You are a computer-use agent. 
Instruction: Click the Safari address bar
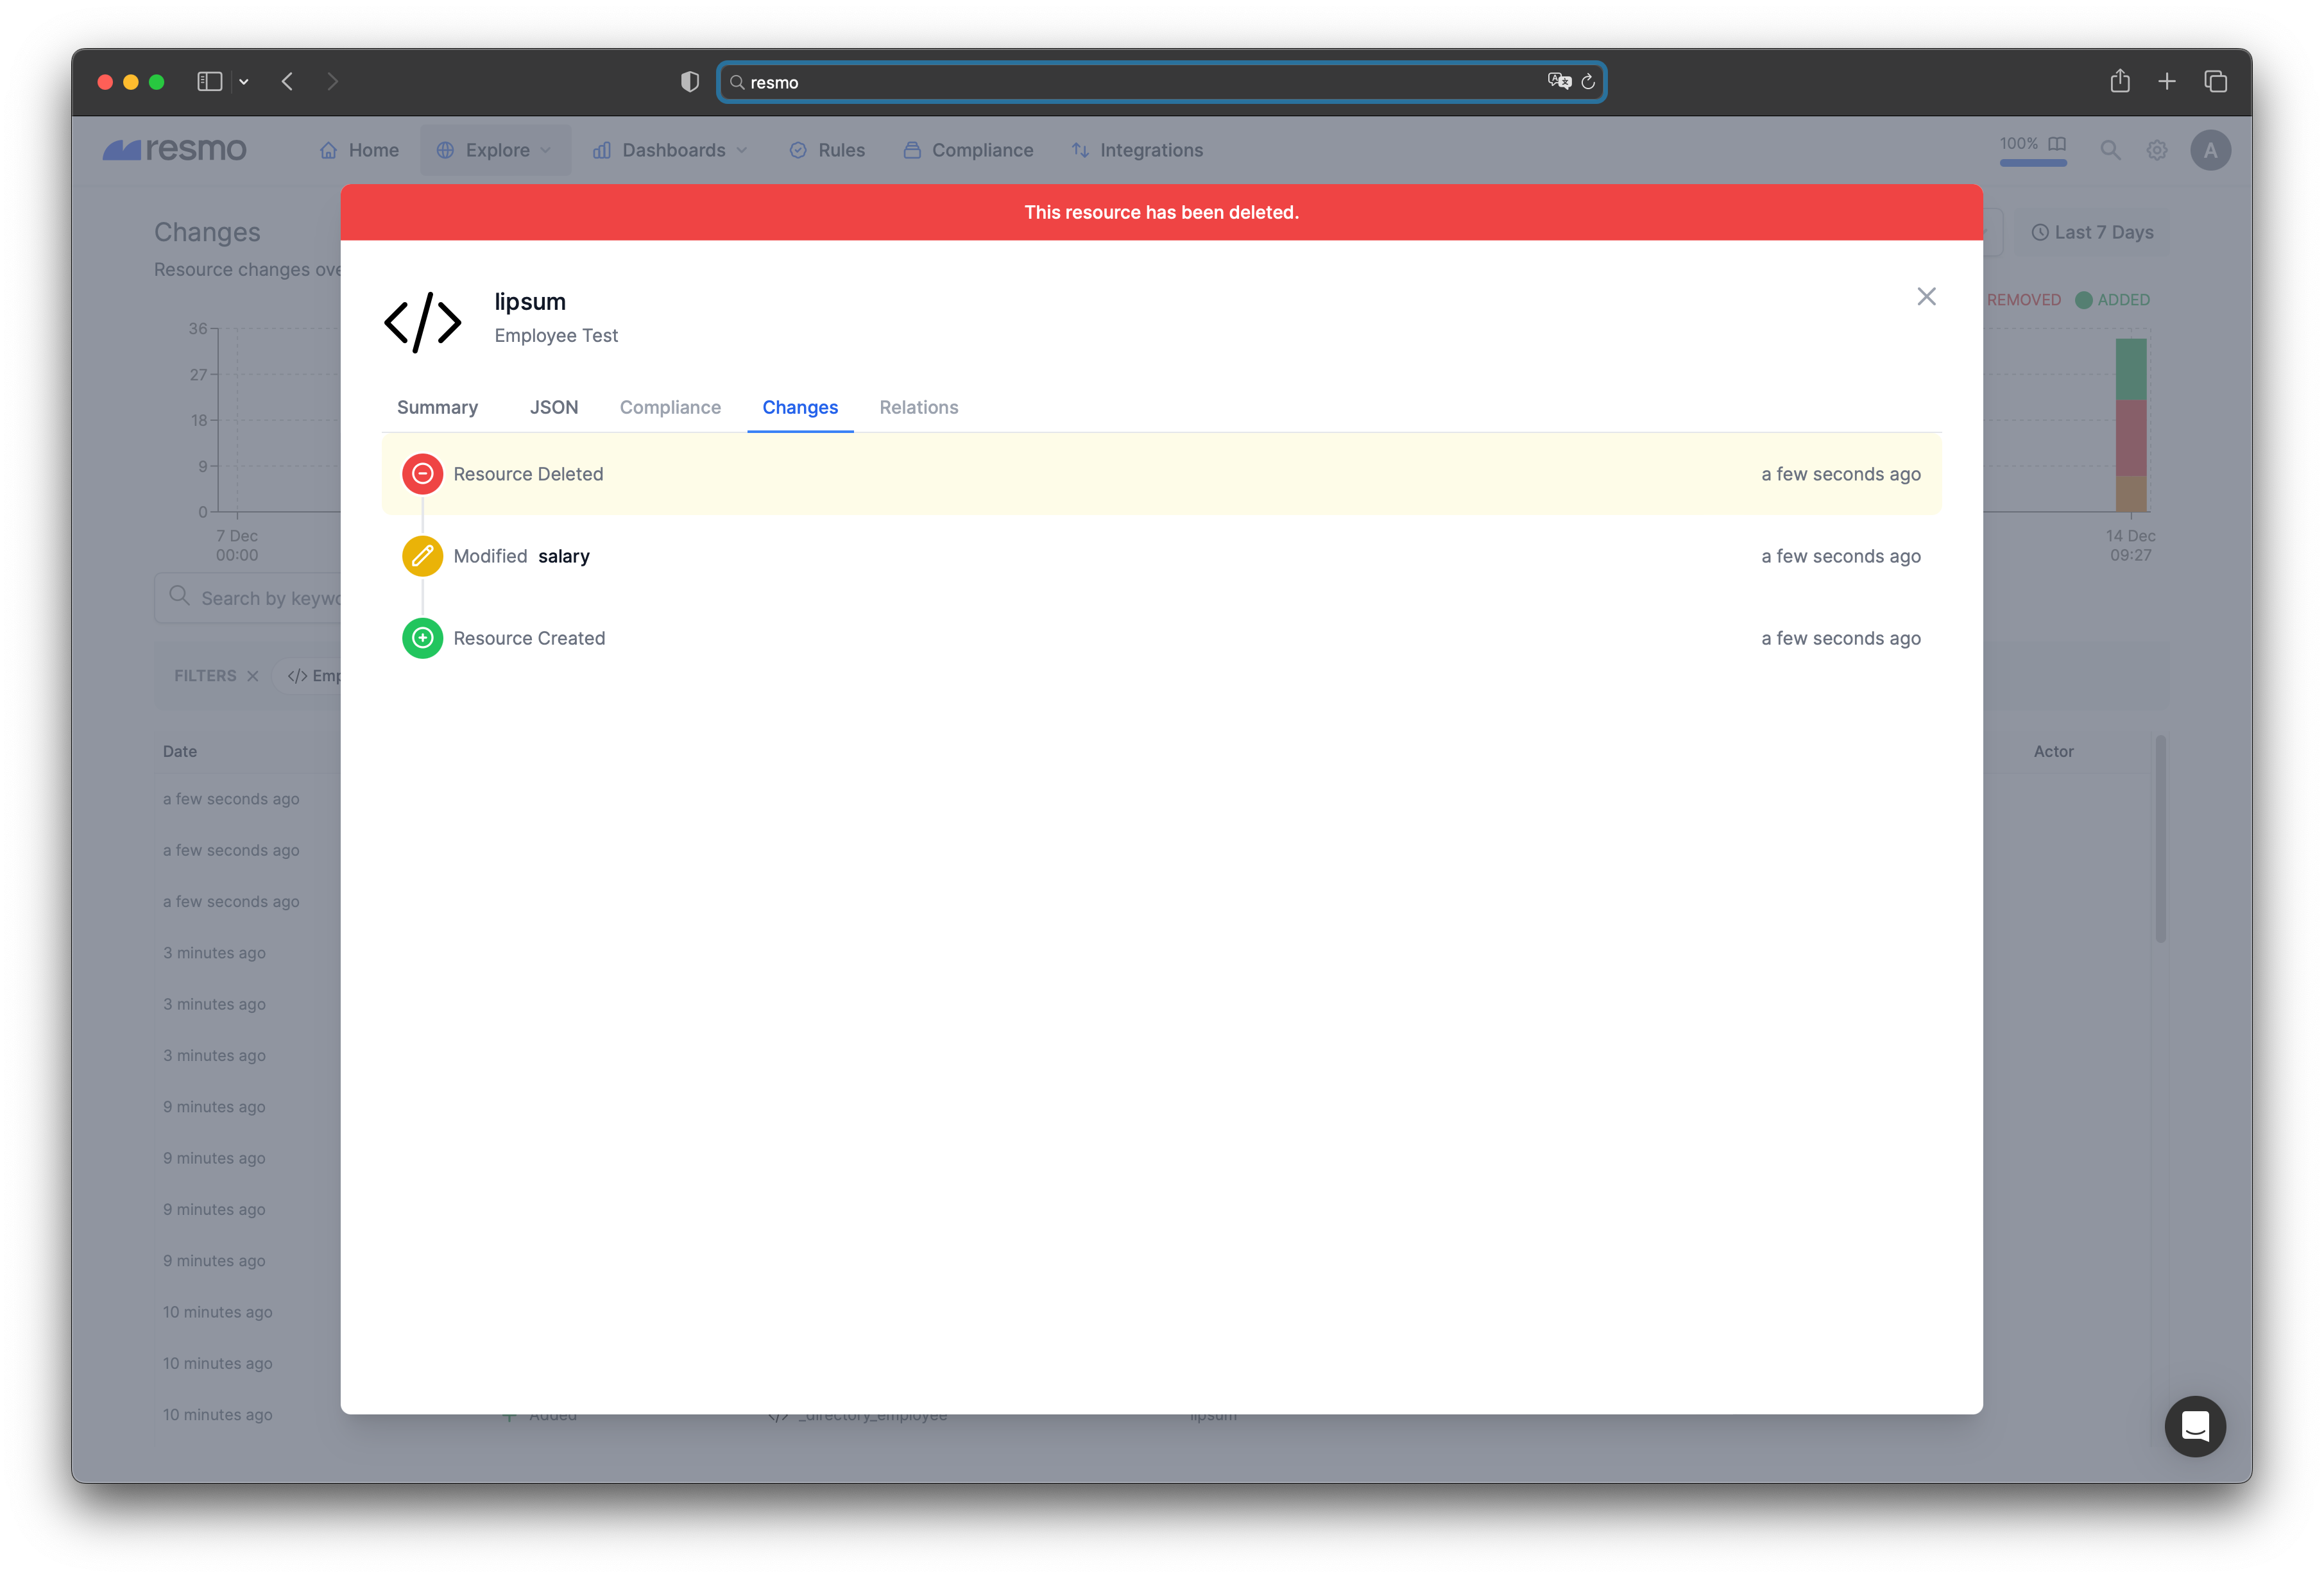1140,82
